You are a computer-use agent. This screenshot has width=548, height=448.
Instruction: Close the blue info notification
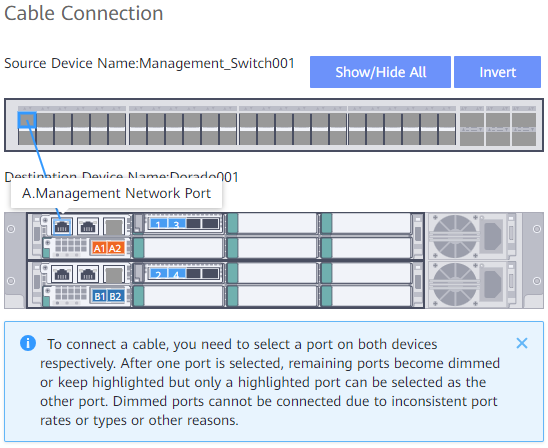(x=522, y=344)
